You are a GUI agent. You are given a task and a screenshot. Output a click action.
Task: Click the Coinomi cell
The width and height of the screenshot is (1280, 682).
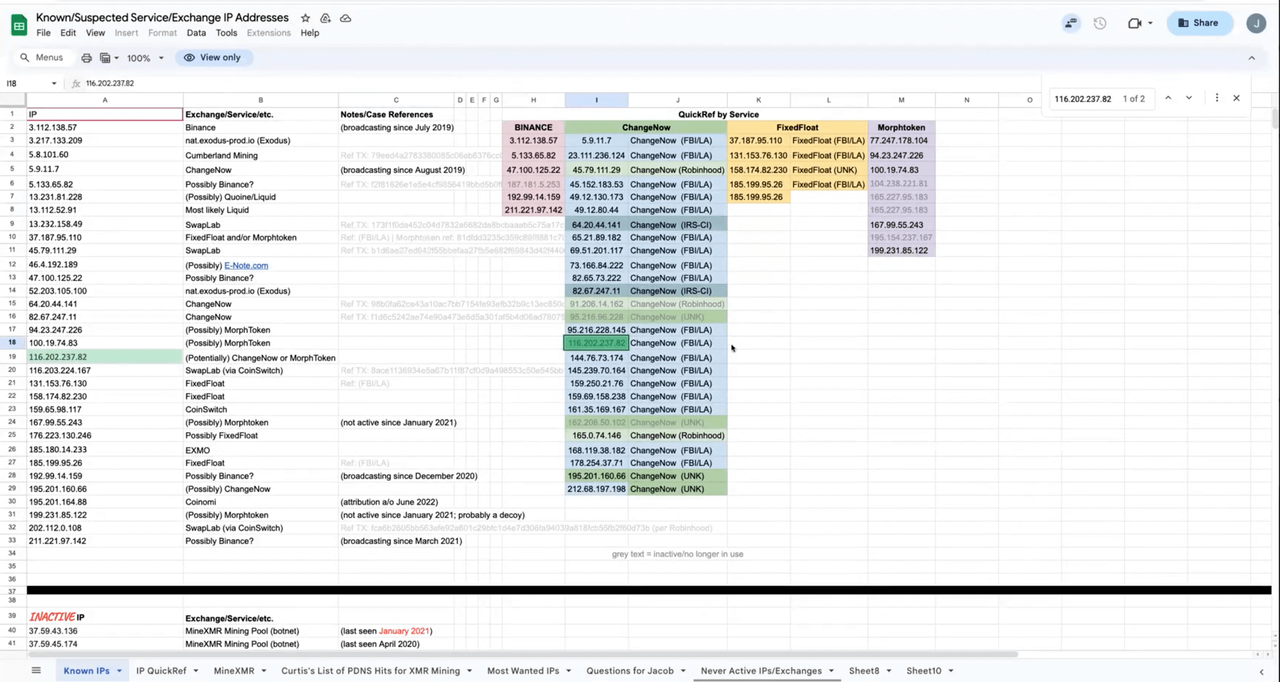coord(260,502)
